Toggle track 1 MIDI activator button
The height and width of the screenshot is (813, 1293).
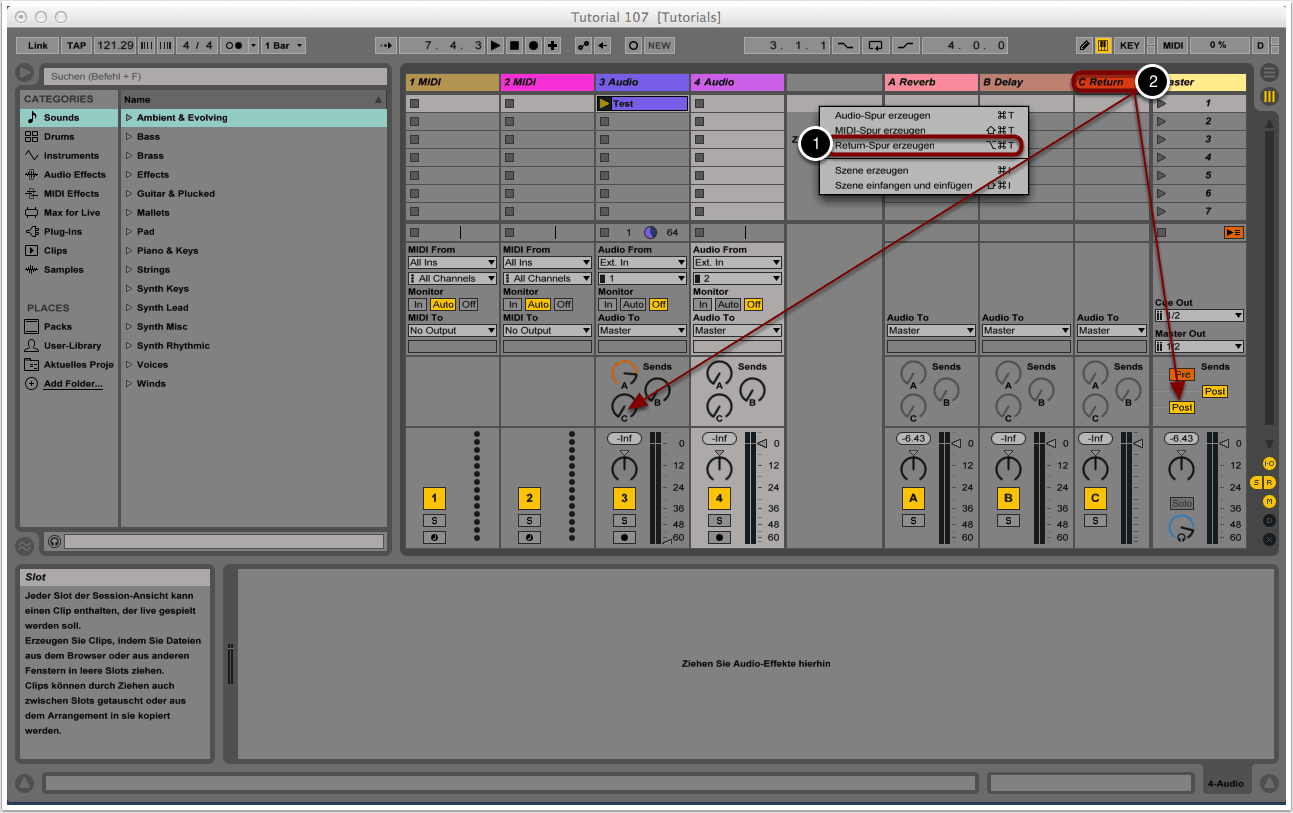pyautogui.click(x=434, y=498)
